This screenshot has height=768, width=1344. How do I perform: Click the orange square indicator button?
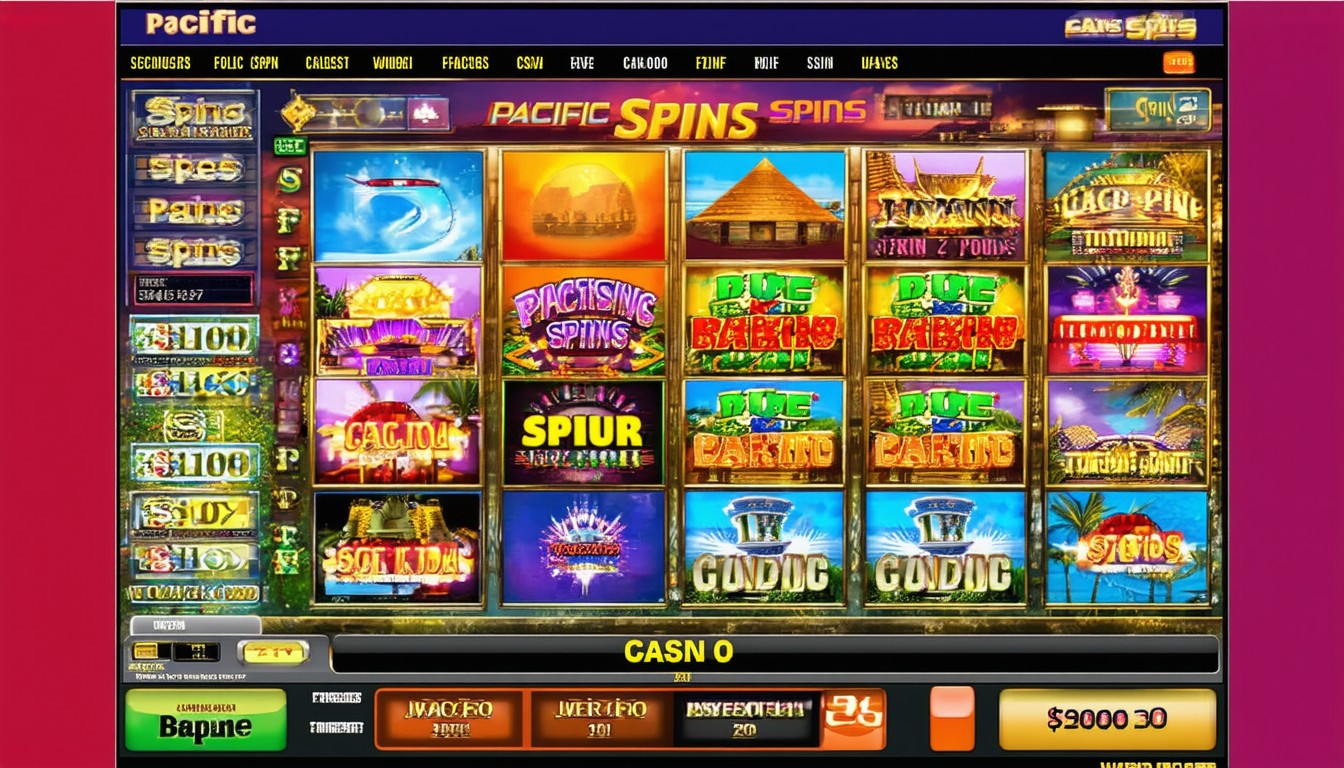point(951,718)
